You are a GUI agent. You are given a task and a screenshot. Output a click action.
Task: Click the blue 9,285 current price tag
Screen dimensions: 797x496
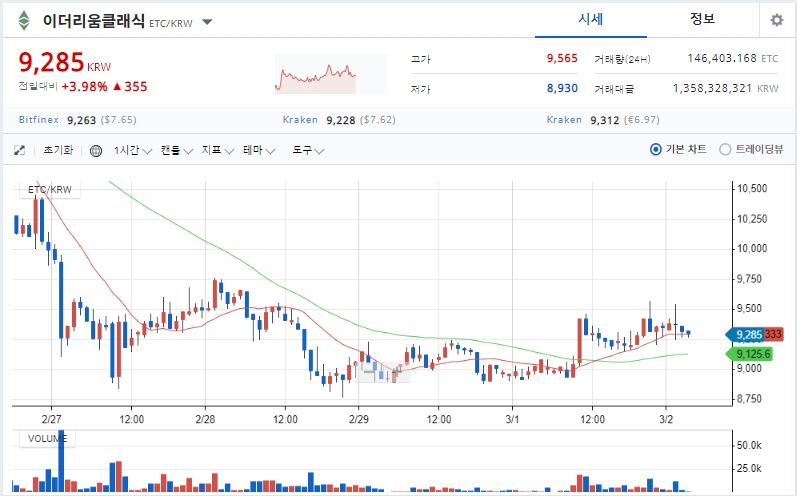click(x=744, y=334)
